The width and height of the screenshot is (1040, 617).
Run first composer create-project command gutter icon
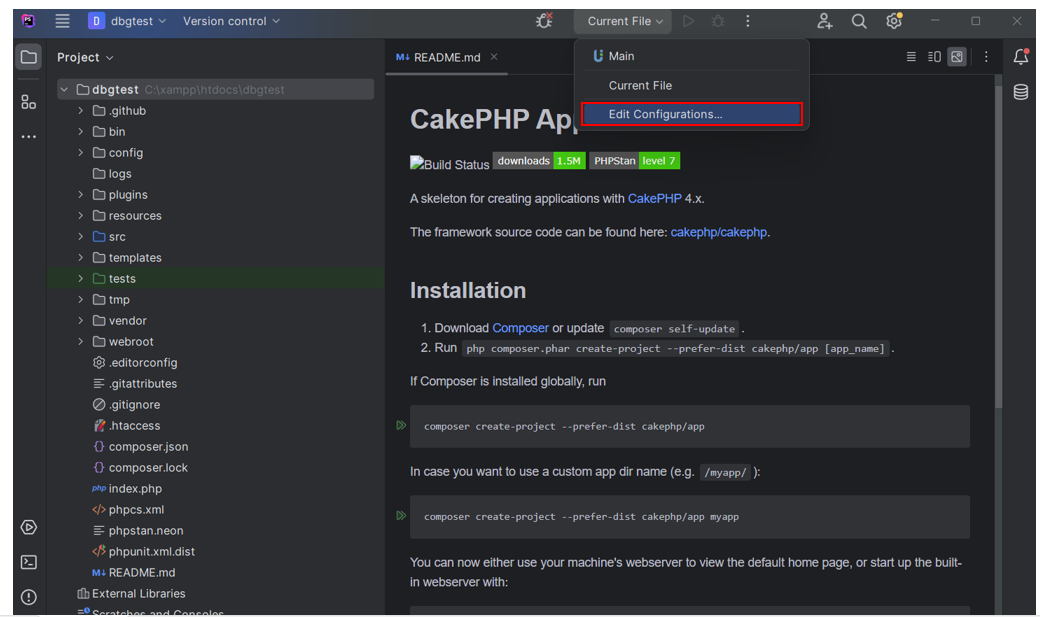coord(401,425)
